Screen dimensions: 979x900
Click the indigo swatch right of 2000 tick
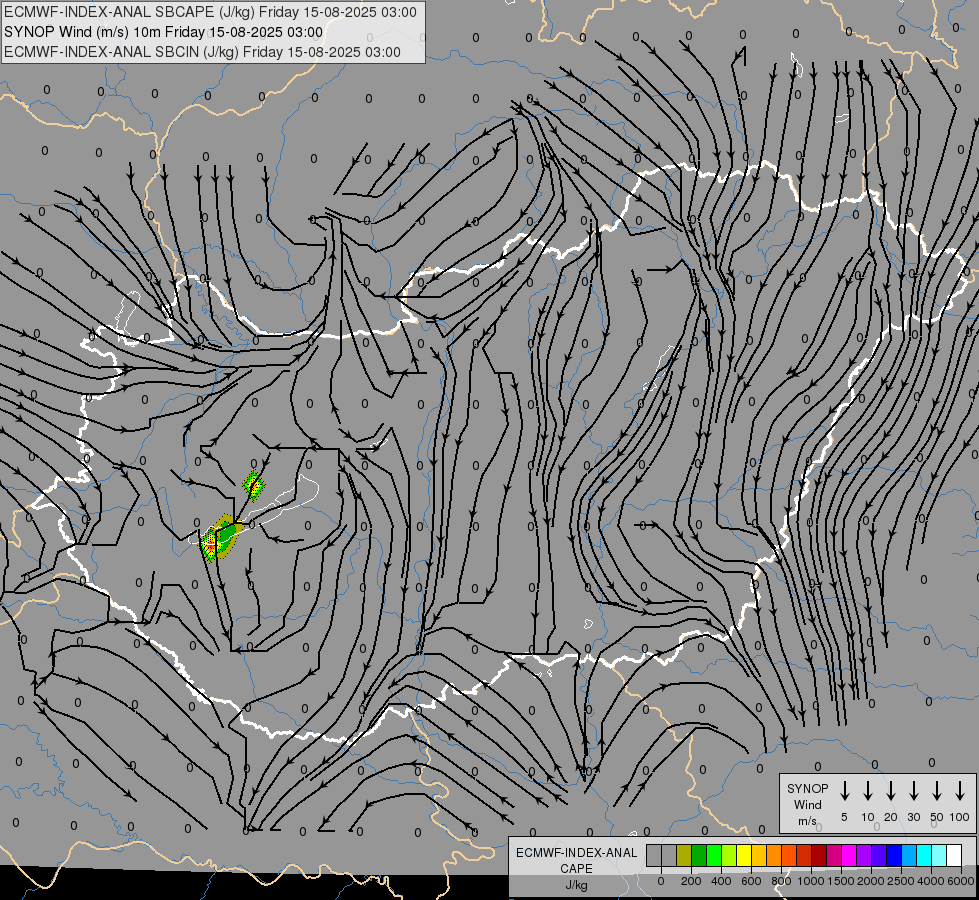click(x=878, y=856)
